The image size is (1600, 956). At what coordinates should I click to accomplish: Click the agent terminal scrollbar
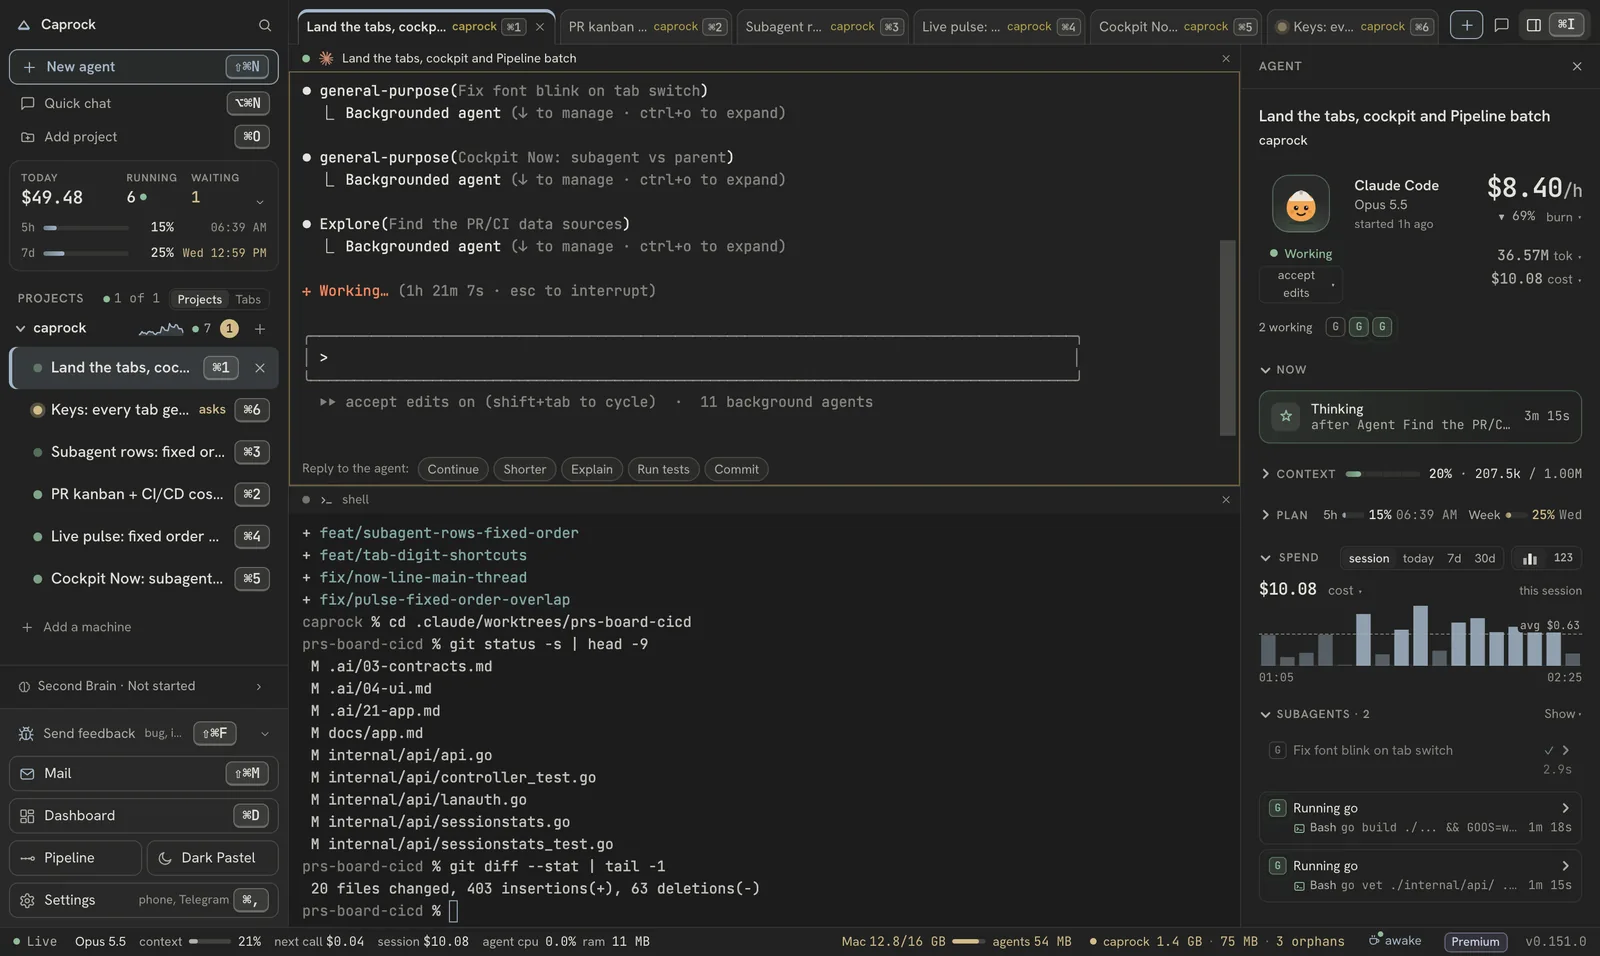tap(1228, 337)
